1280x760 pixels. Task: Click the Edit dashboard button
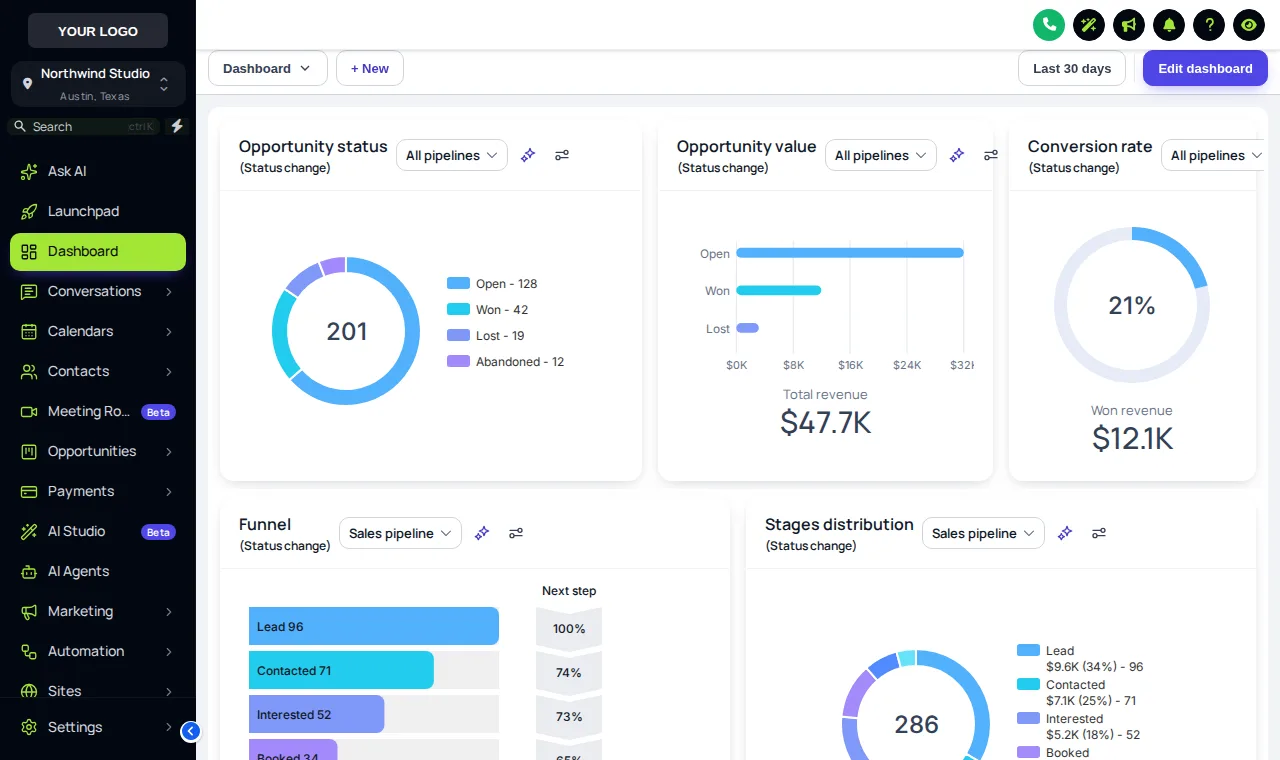(x=1205, y=68)
